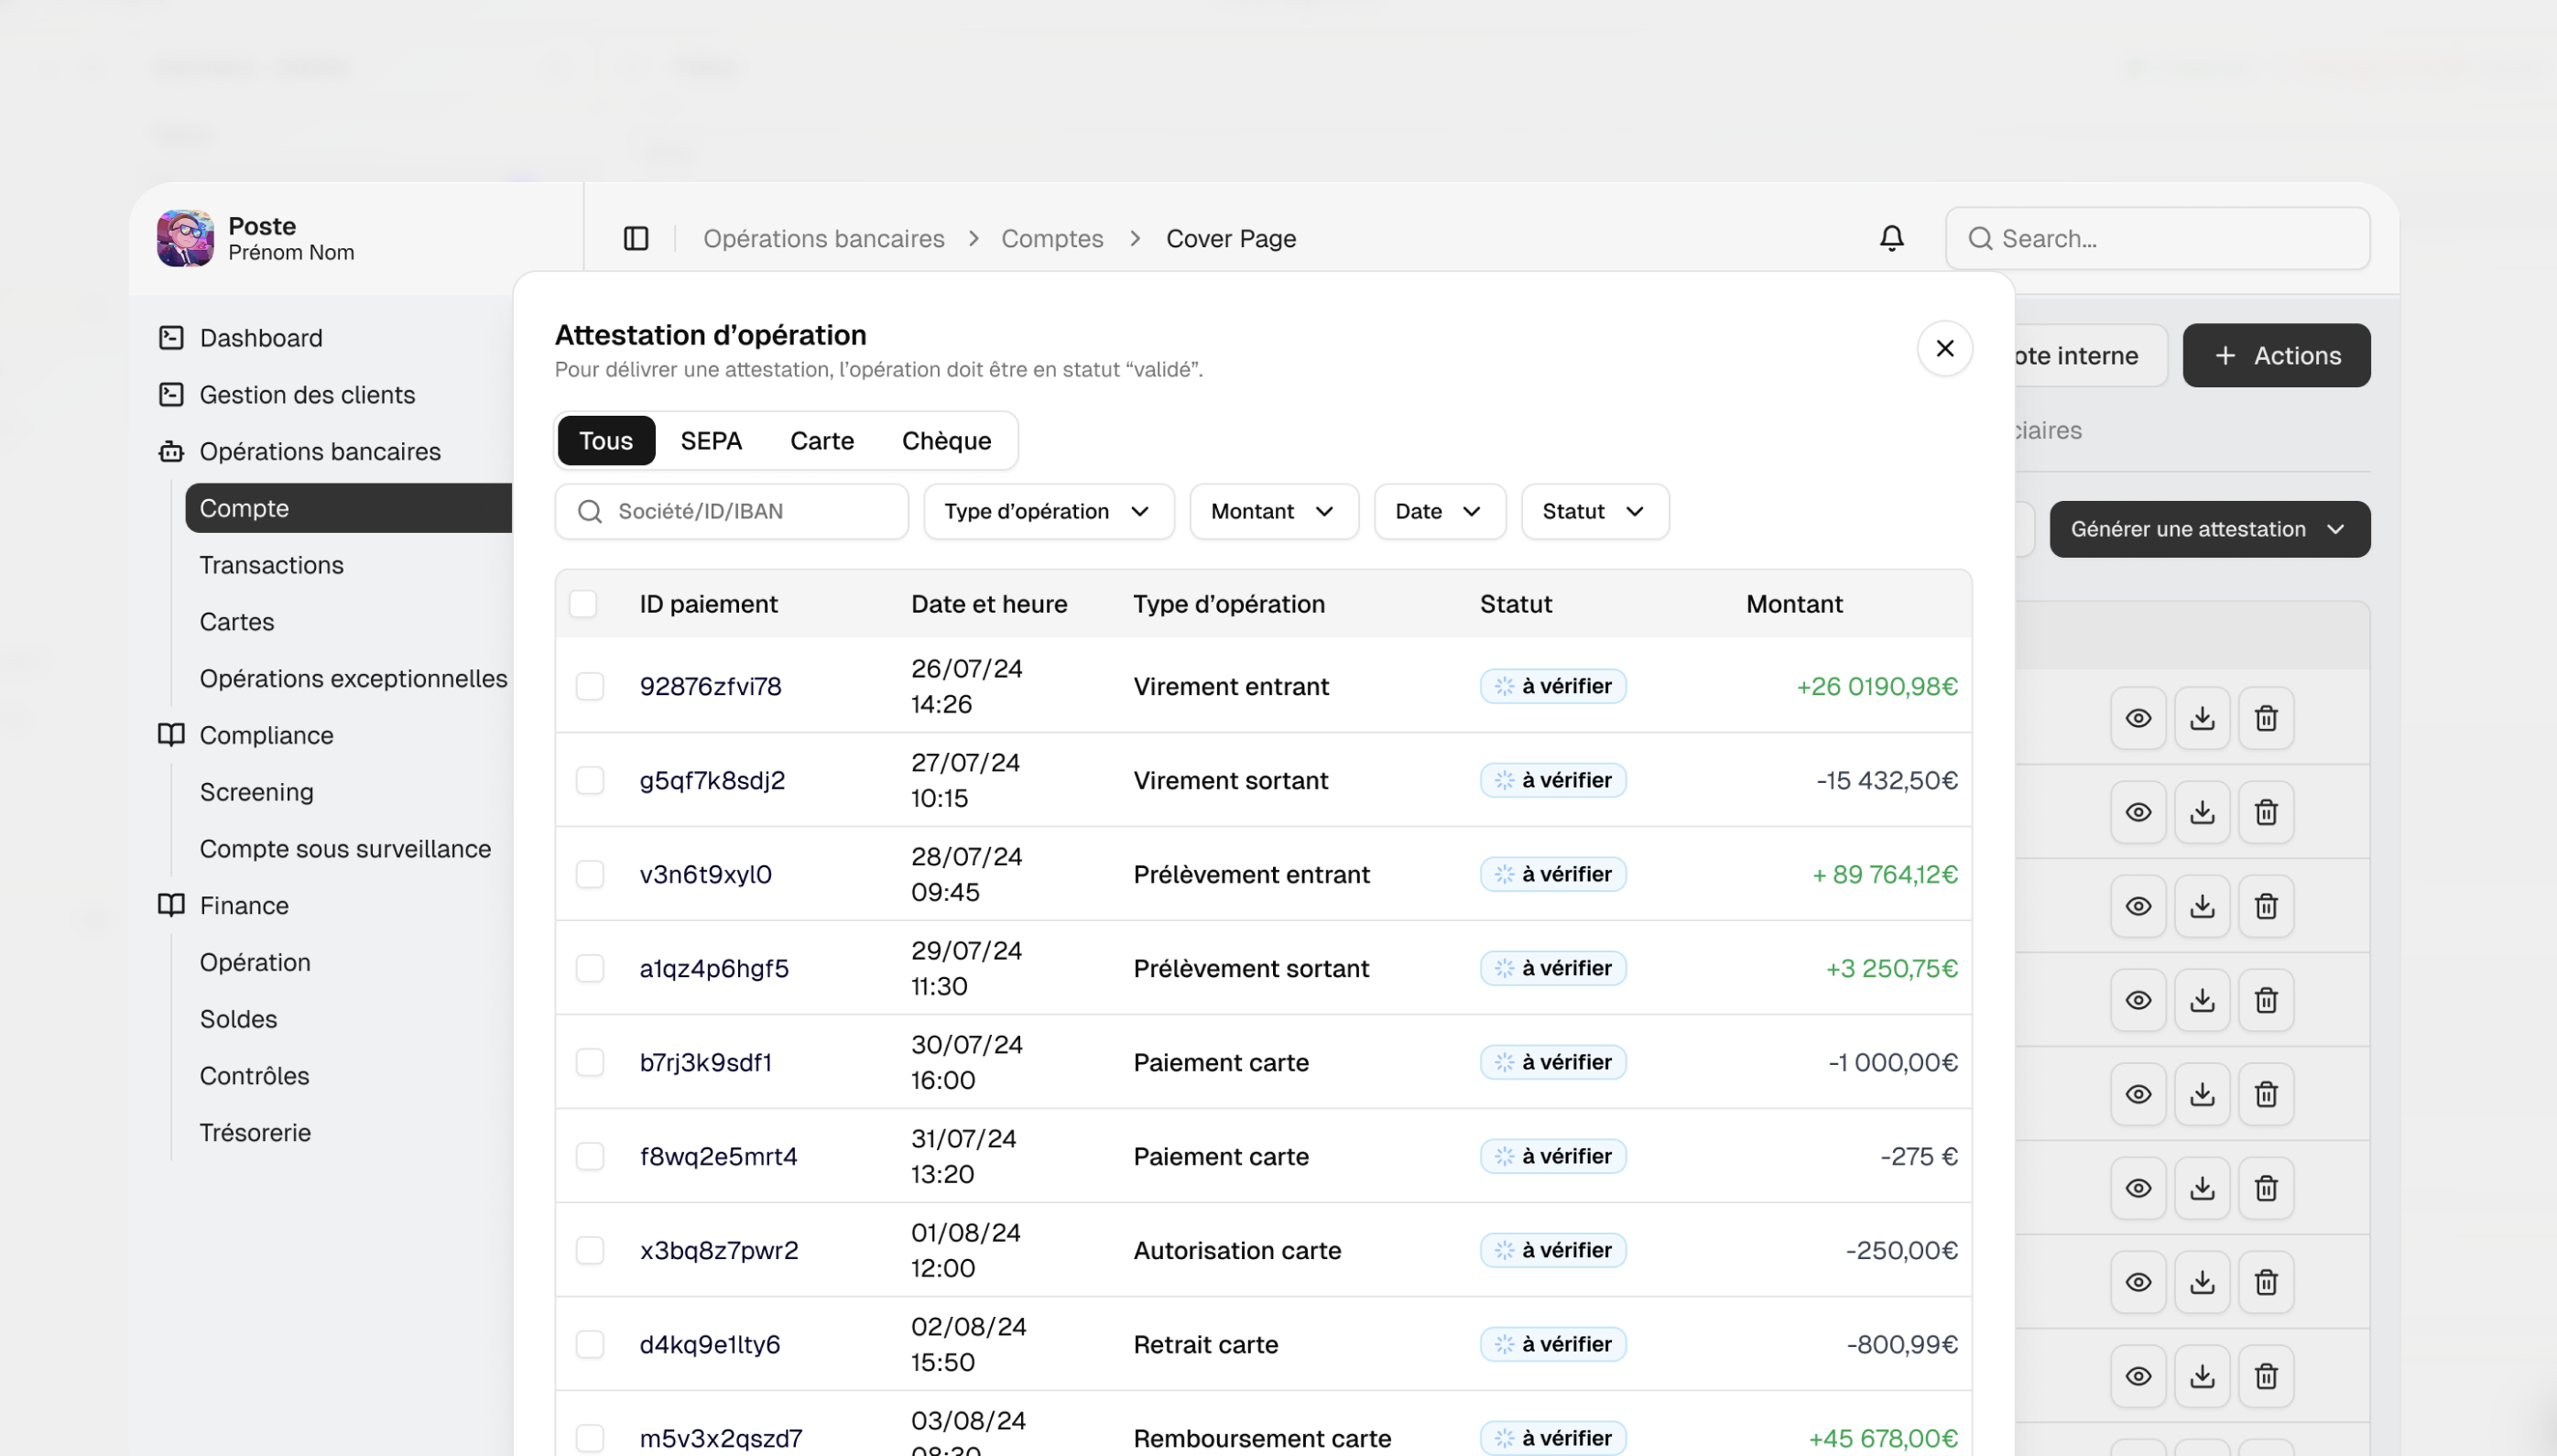Viewport: 2557px width, 1456px height.
Task: Click the user avatar for Poste
Action: (x=185, y=238)
